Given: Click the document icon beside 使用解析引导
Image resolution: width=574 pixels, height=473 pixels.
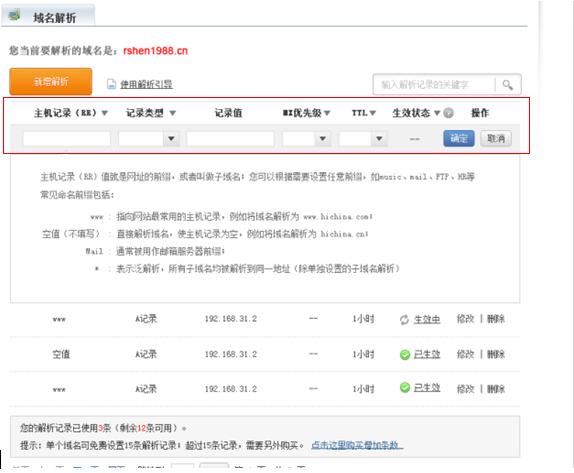Looking at the screenshot, I should coord(111,84).
